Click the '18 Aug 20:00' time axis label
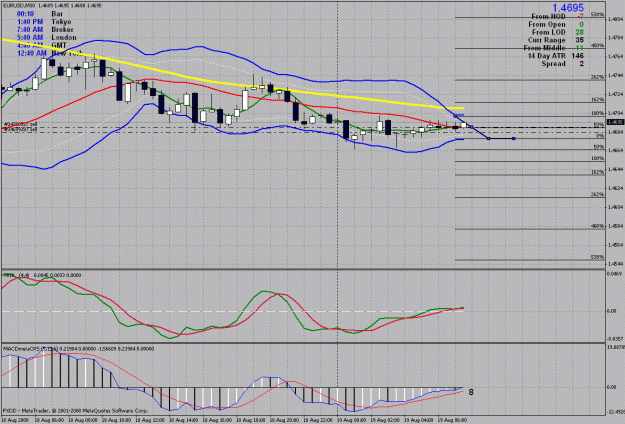Viewport: 625px width, 424px height. coord(285,420)
